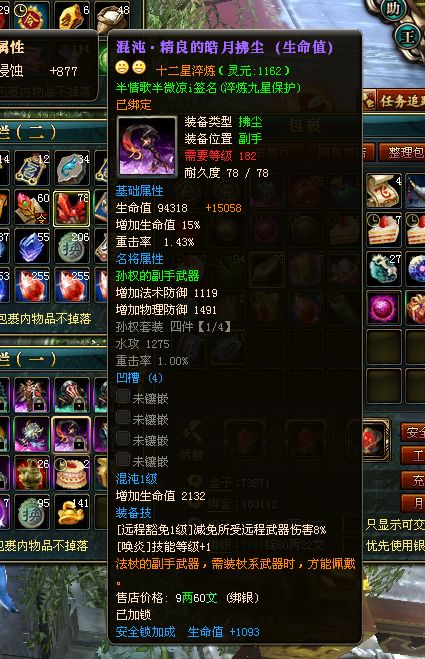Click the red gem slot beside 安全 button
This screenshot has height=659, width=425.
[x=375, y=440]
